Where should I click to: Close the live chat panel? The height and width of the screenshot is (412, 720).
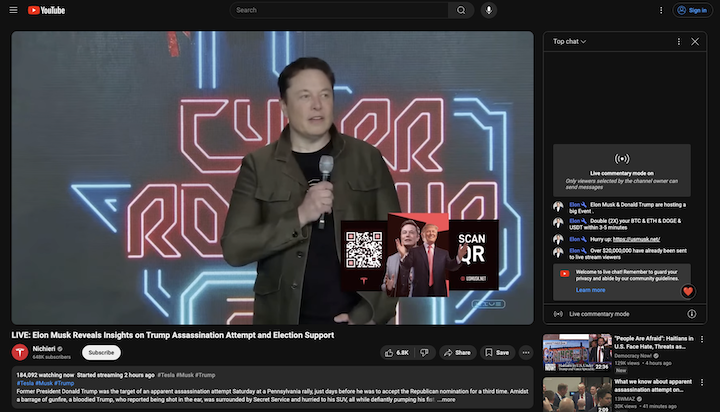[x=695, y=41]
